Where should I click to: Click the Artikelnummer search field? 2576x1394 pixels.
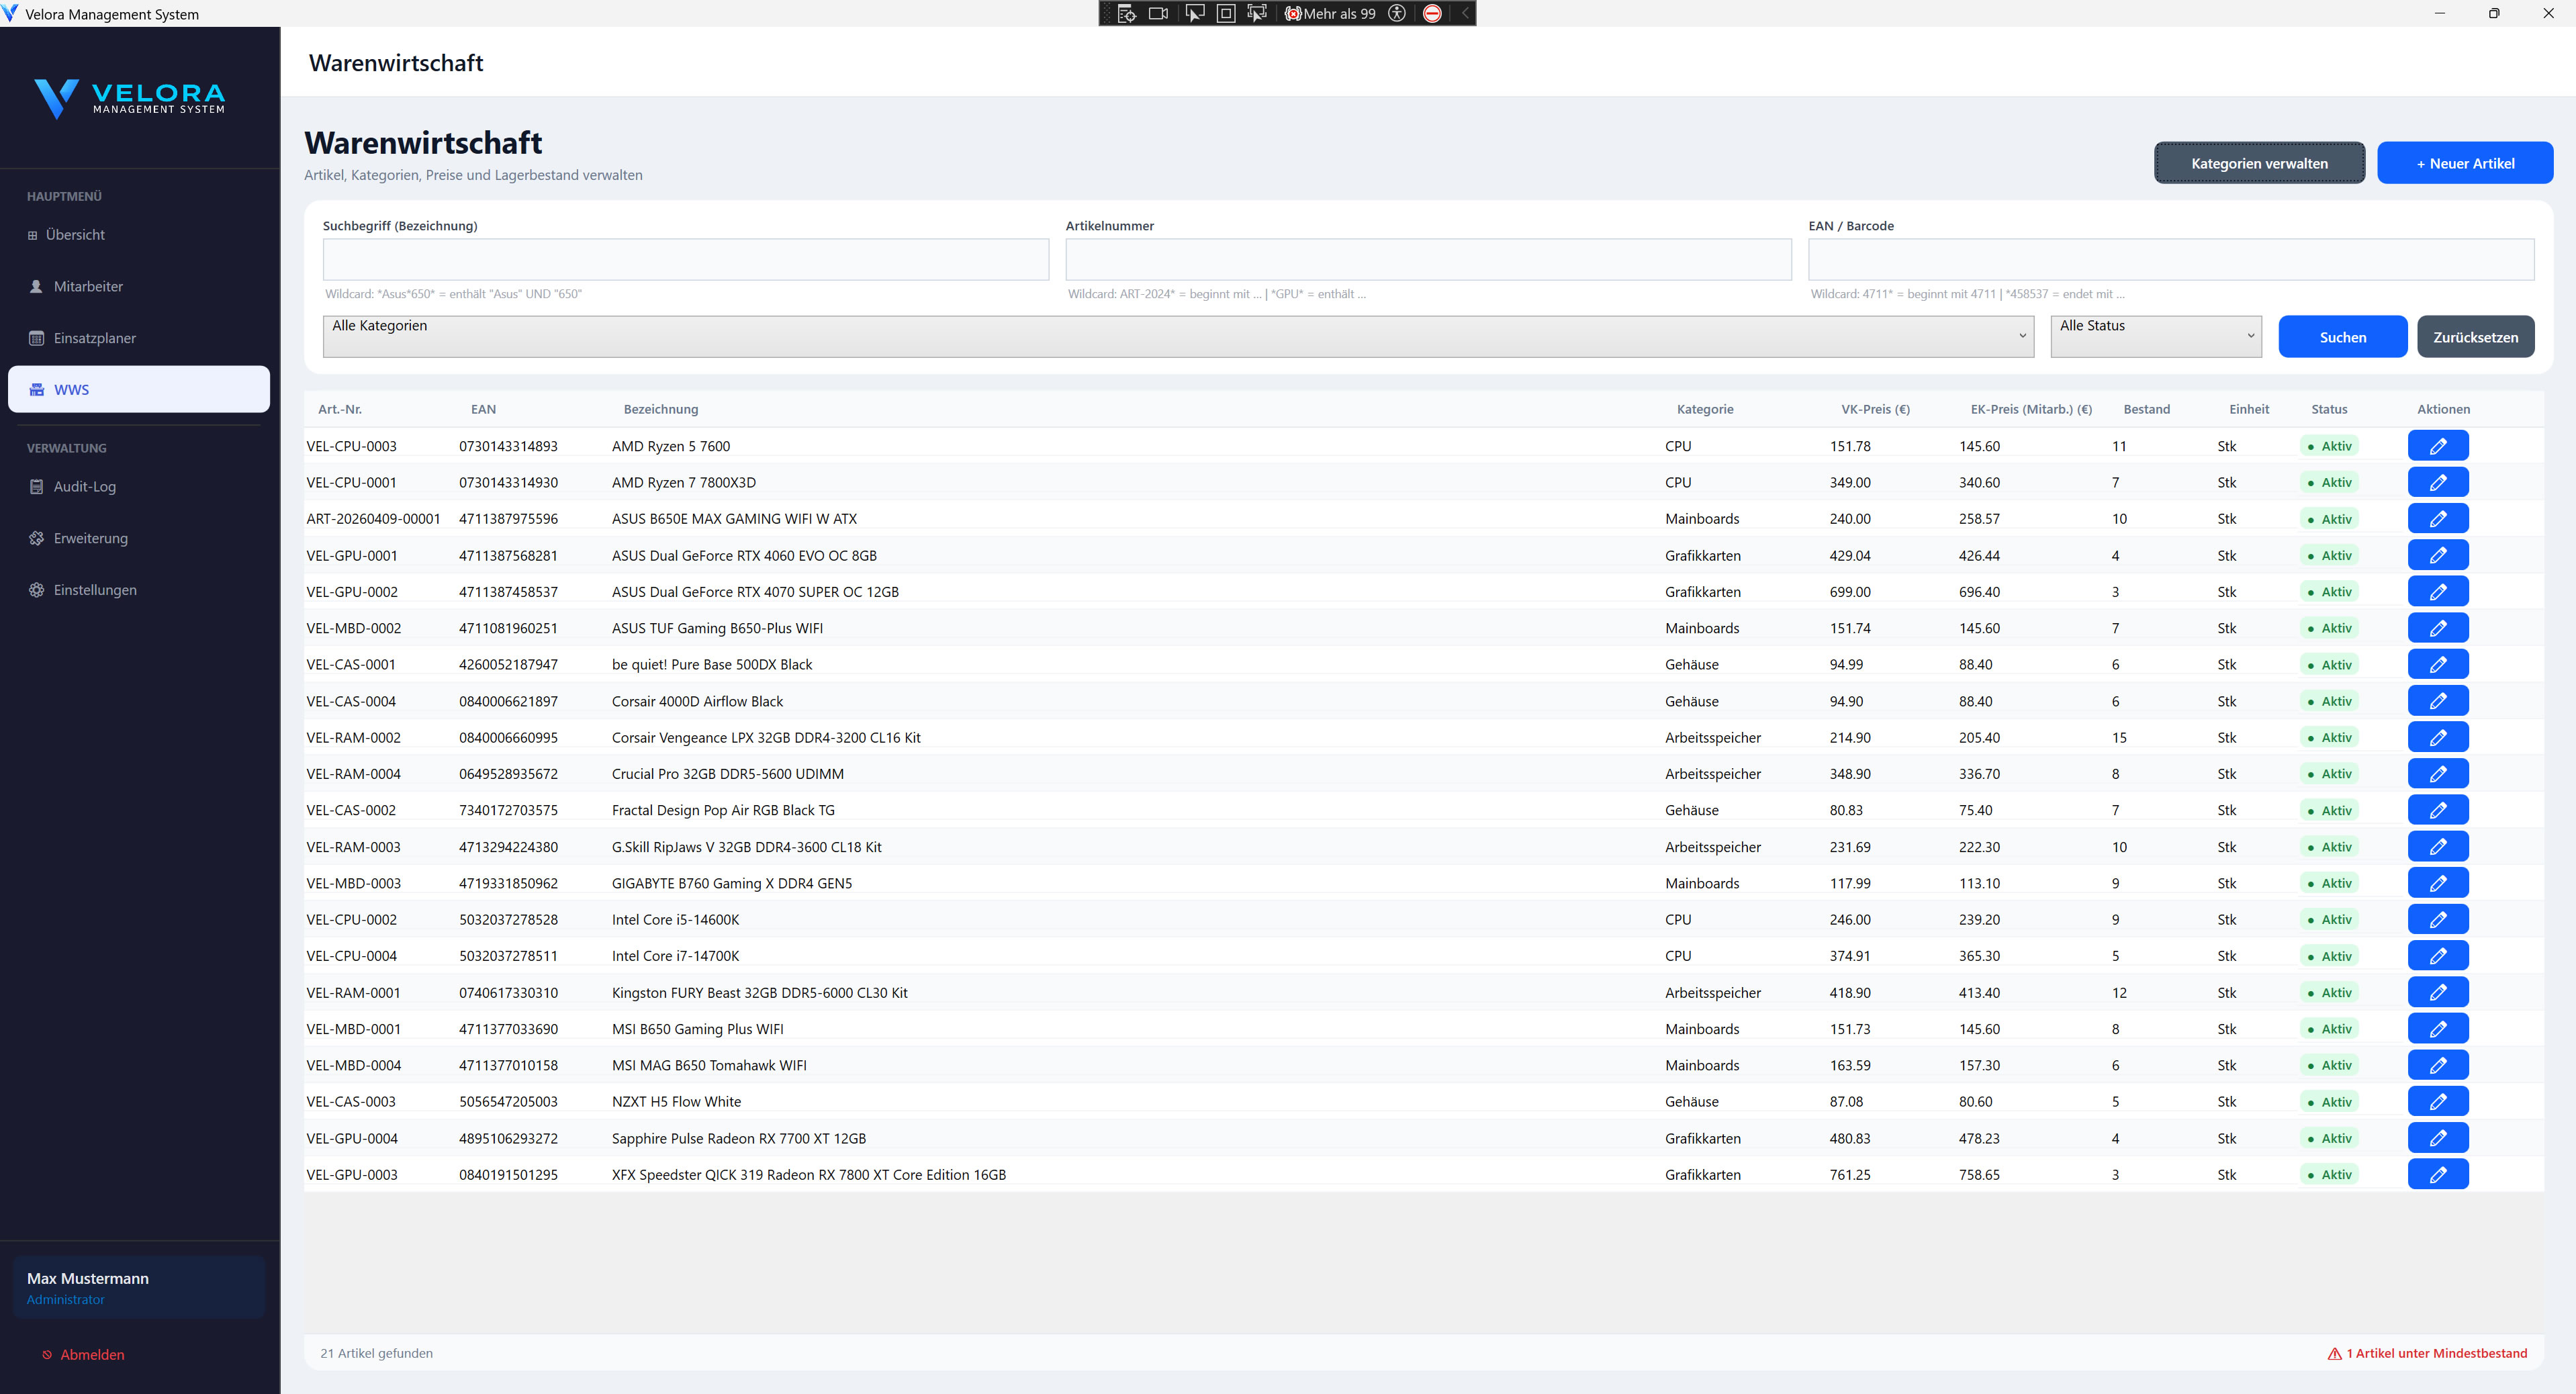coord(1427,260)
